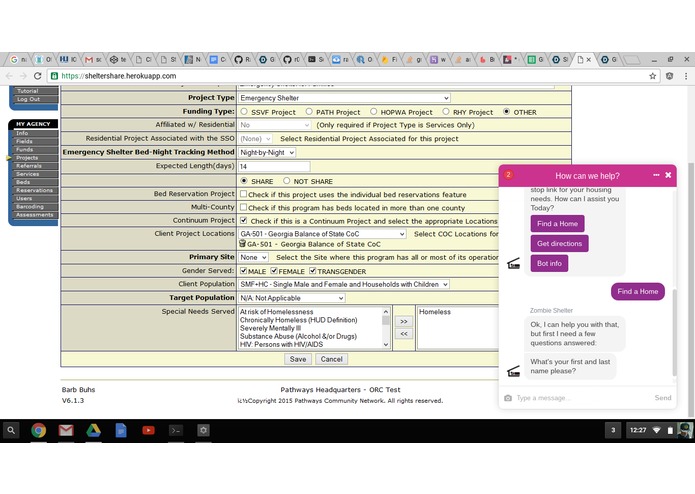The width and height of the screenshot is (695, 494).
Task: Open Client Project Locations dropdown
Action: (322, 234)
